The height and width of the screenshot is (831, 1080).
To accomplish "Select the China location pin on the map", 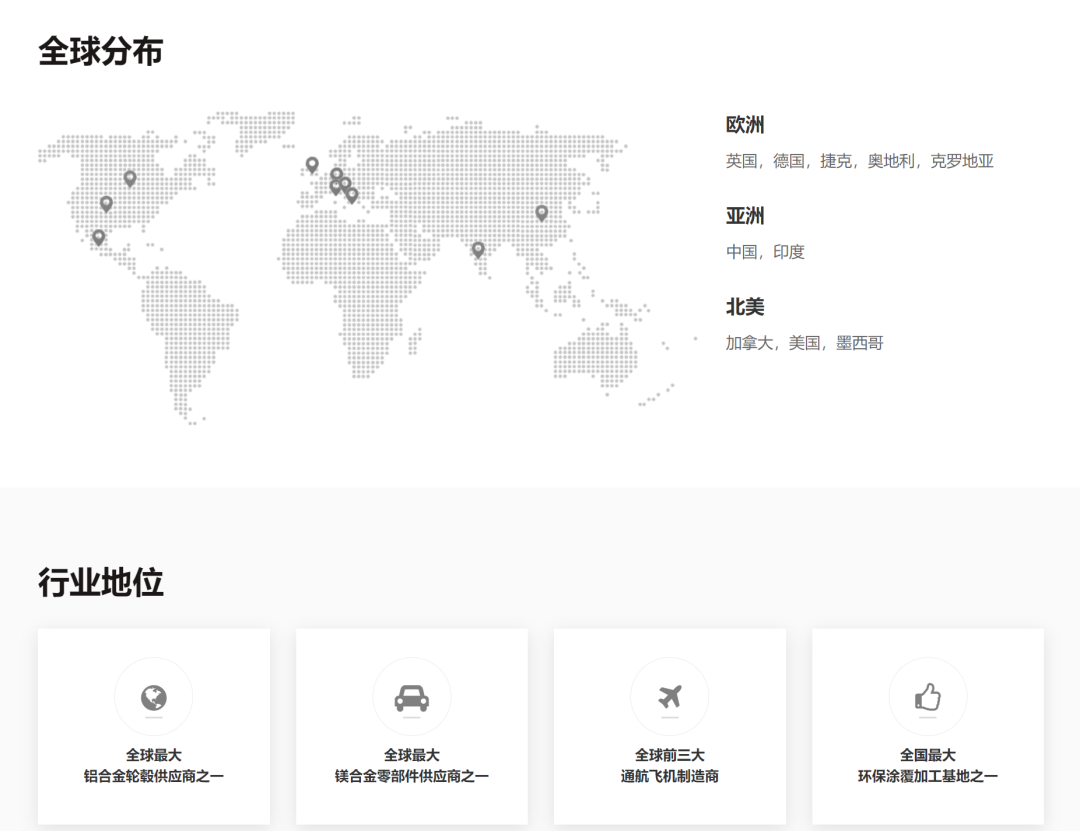I will [x=542, y=212].
